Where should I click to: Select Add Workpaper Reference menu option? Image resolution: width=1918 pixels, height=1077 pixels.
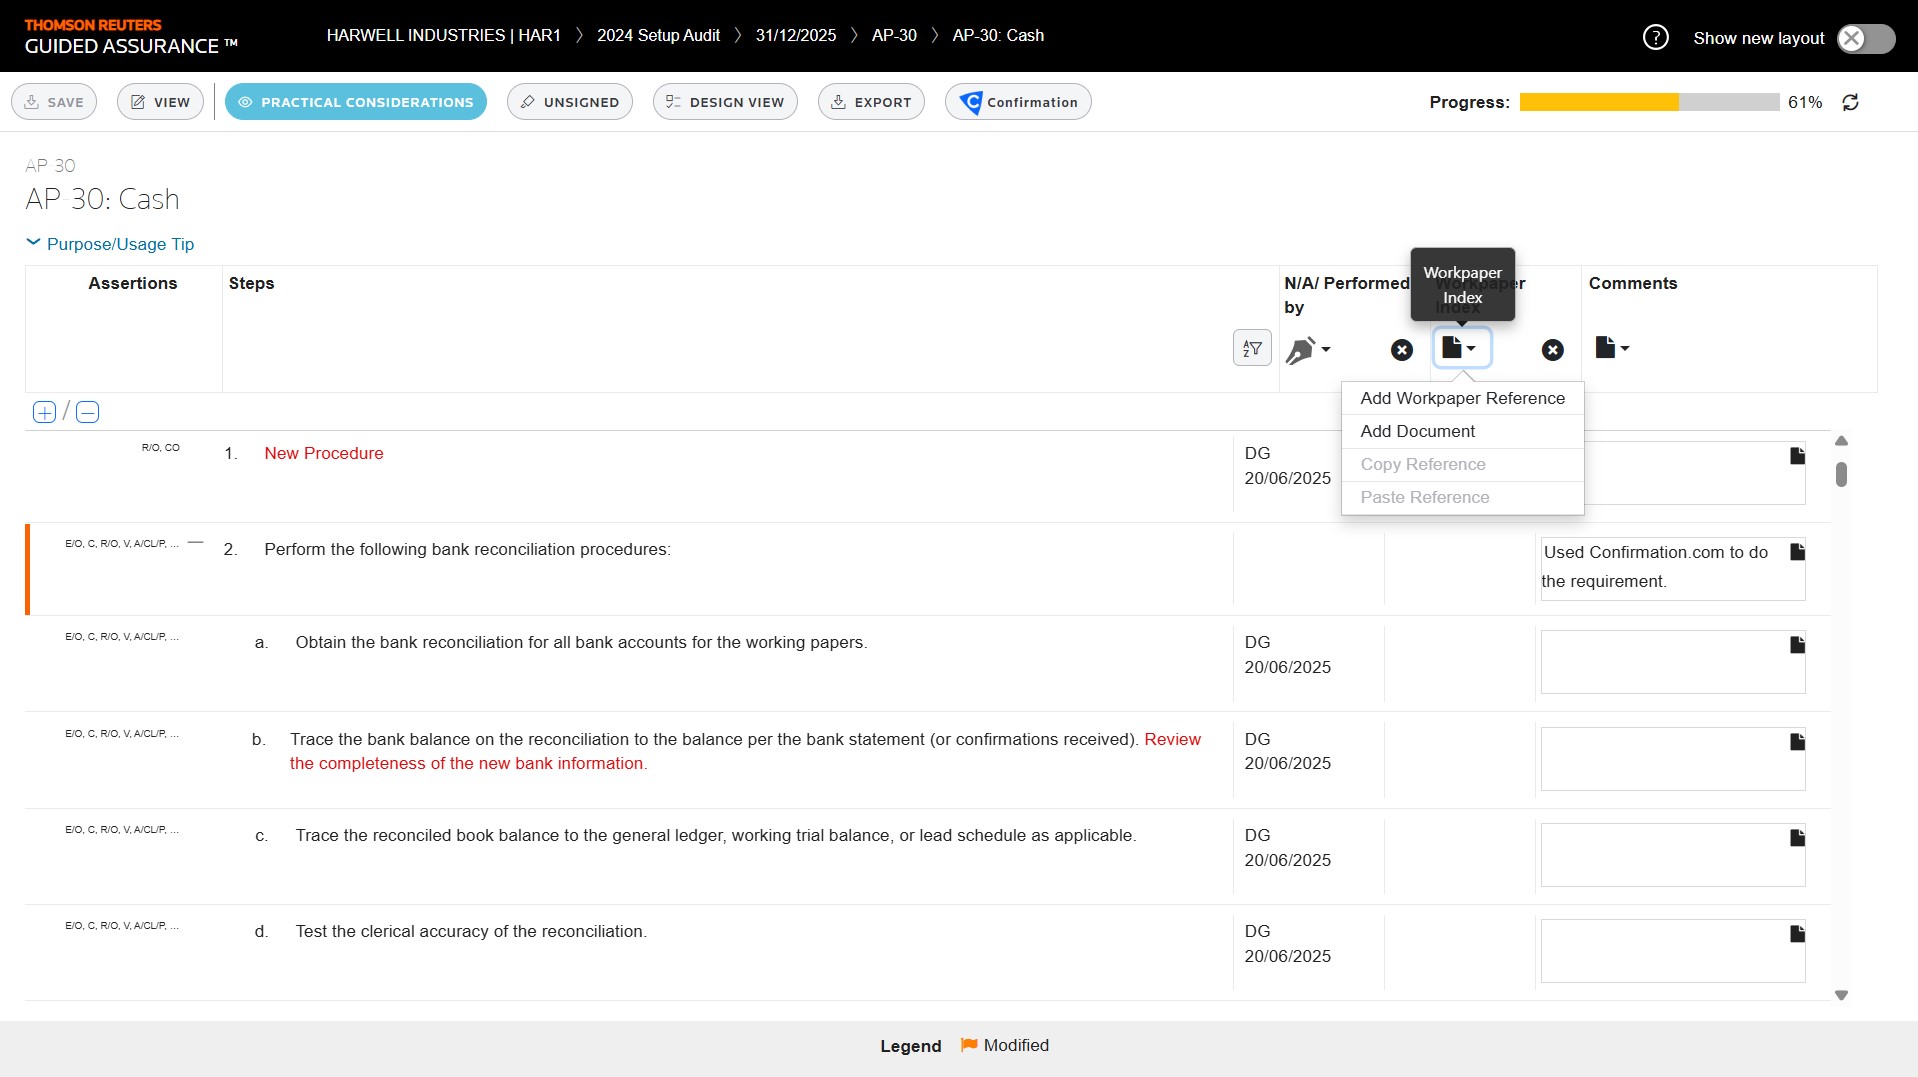[x=1462, y=398]
